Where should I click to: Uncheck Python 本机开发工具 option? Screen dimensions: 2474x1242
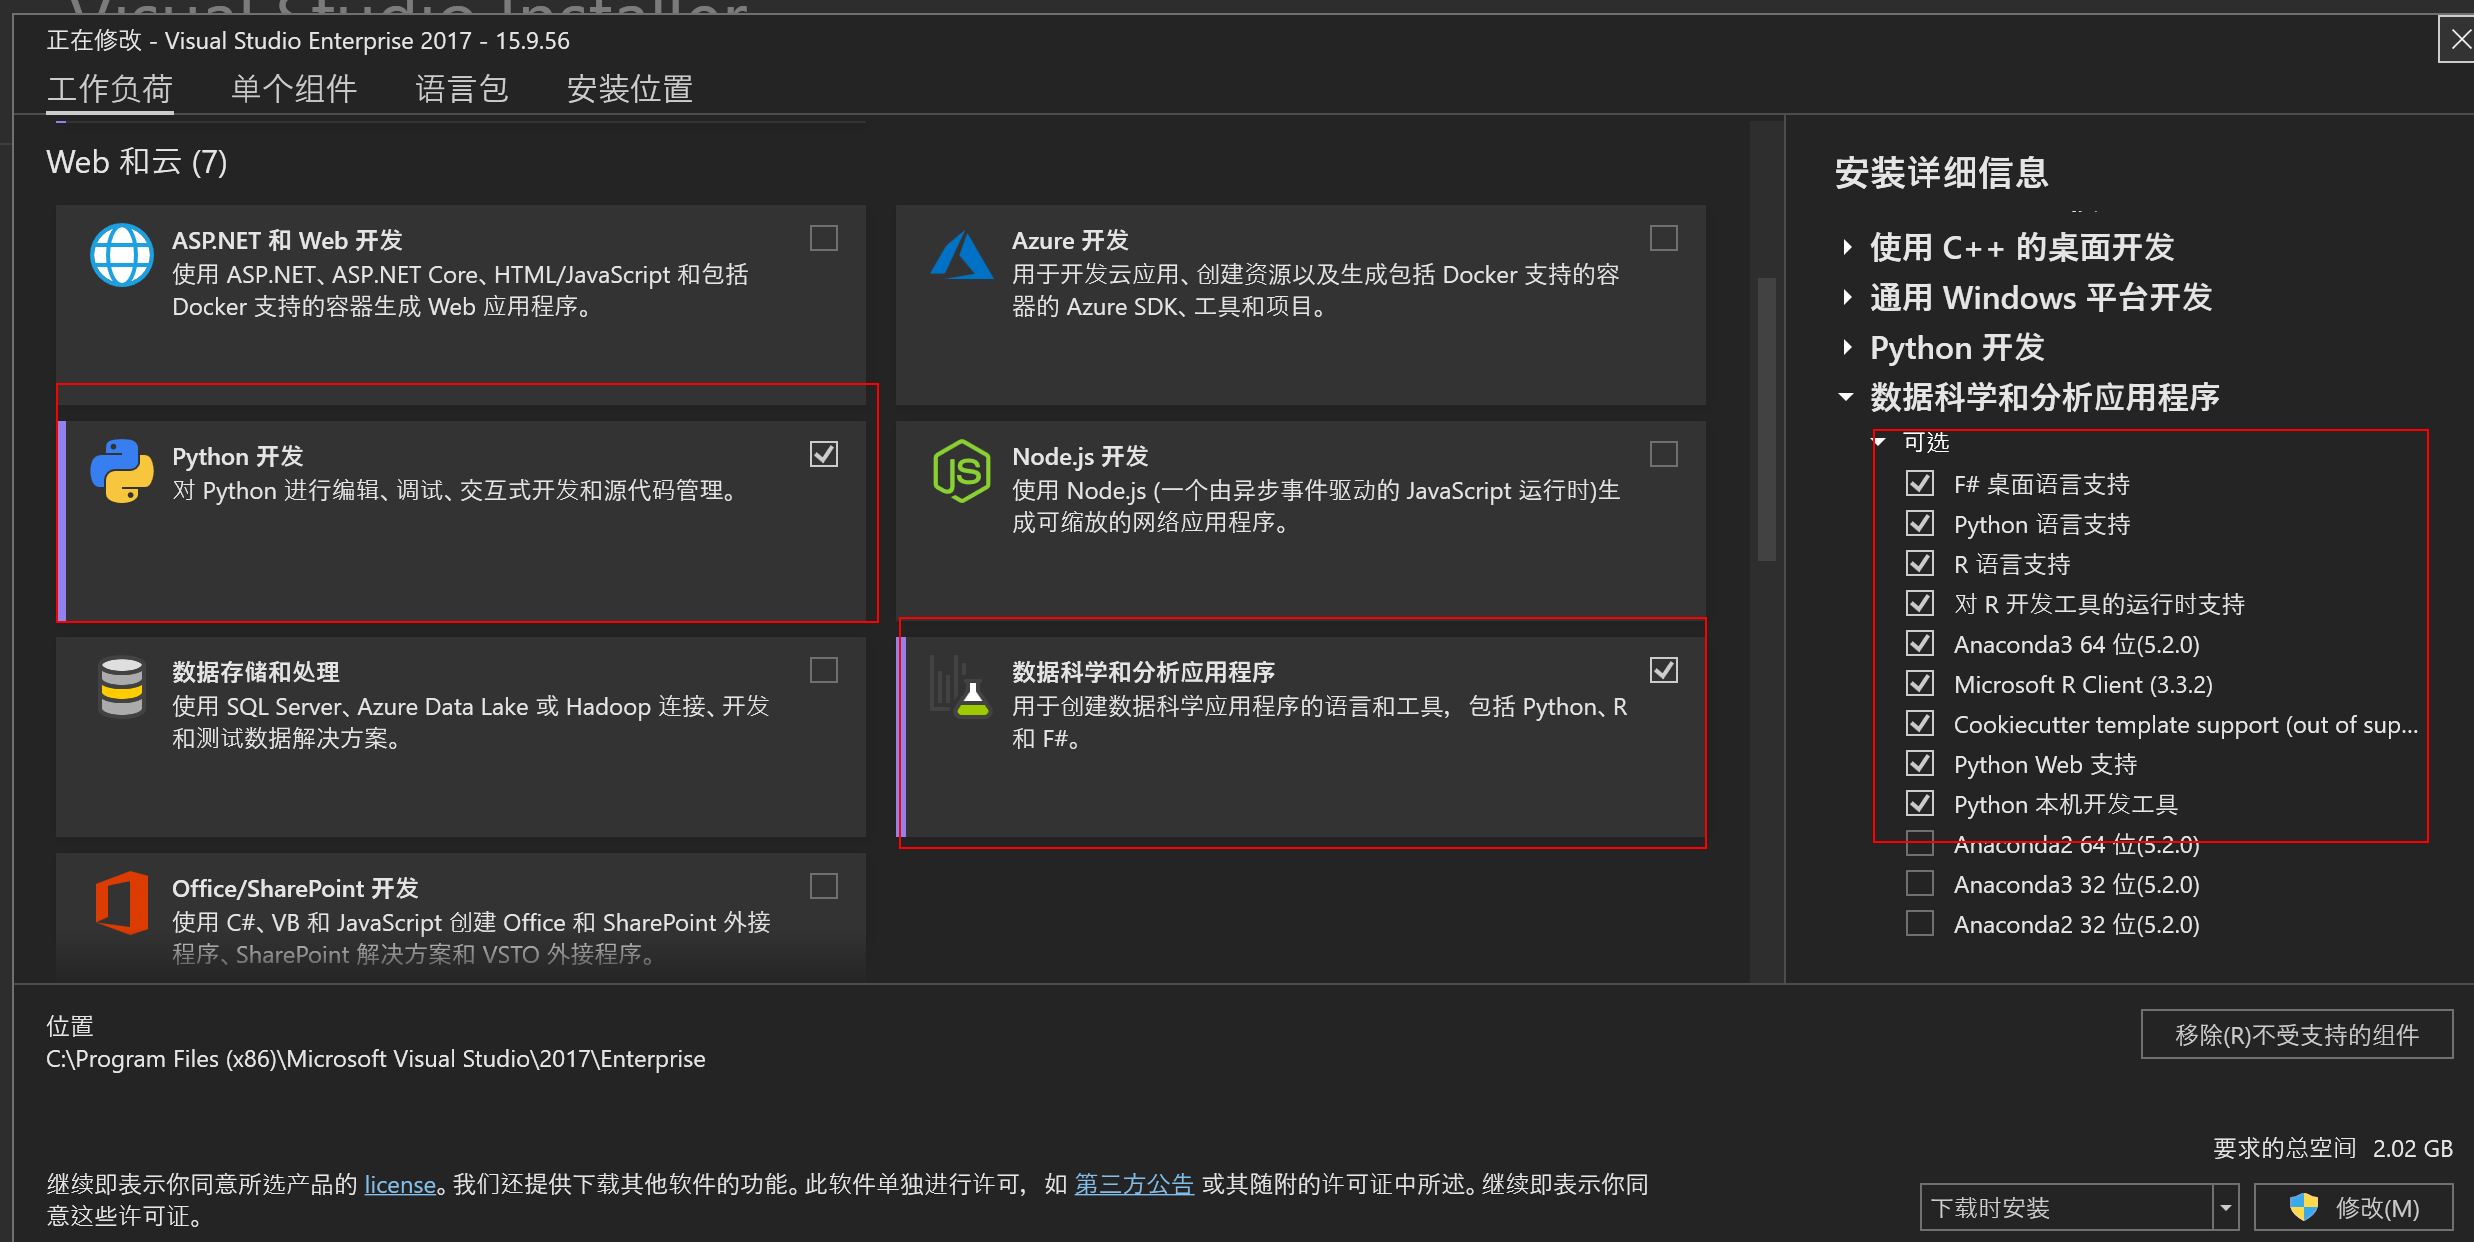point(1920,804)
